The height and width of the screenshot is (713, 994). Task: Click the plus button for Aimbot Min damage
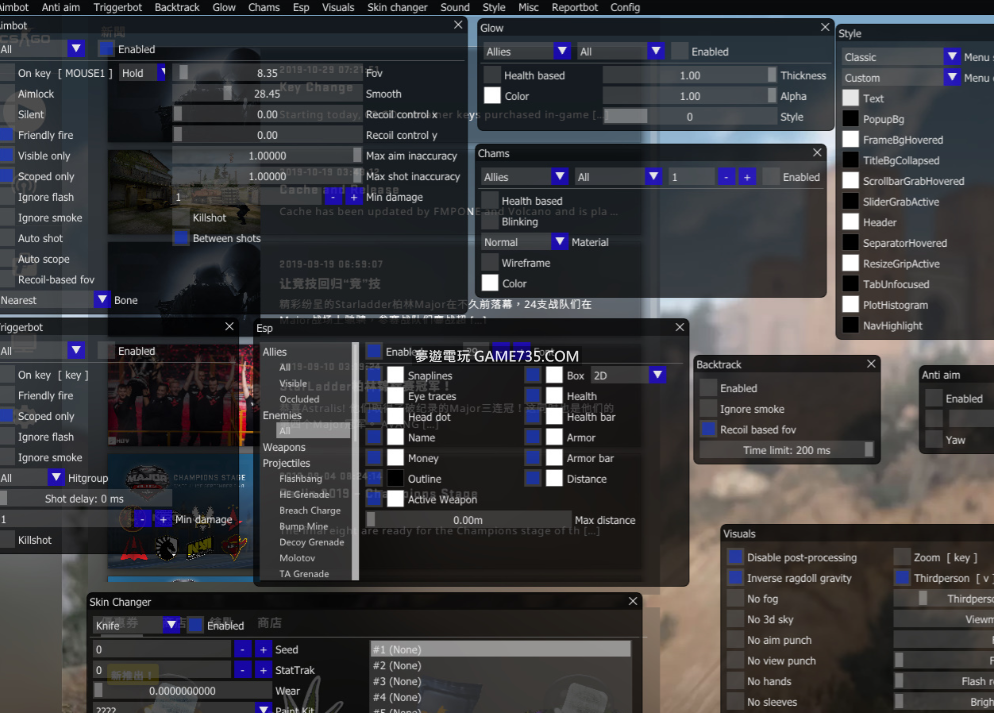pyautogui.click(x=353, y=197)
